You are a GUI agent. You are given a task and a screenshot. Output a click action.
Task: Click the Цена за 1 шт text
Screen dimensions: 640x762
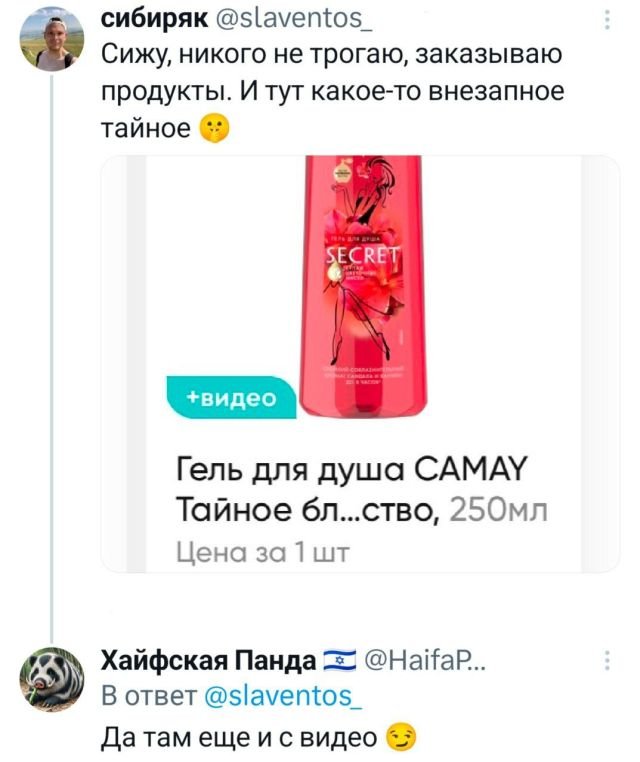click(x=262, y=553)
